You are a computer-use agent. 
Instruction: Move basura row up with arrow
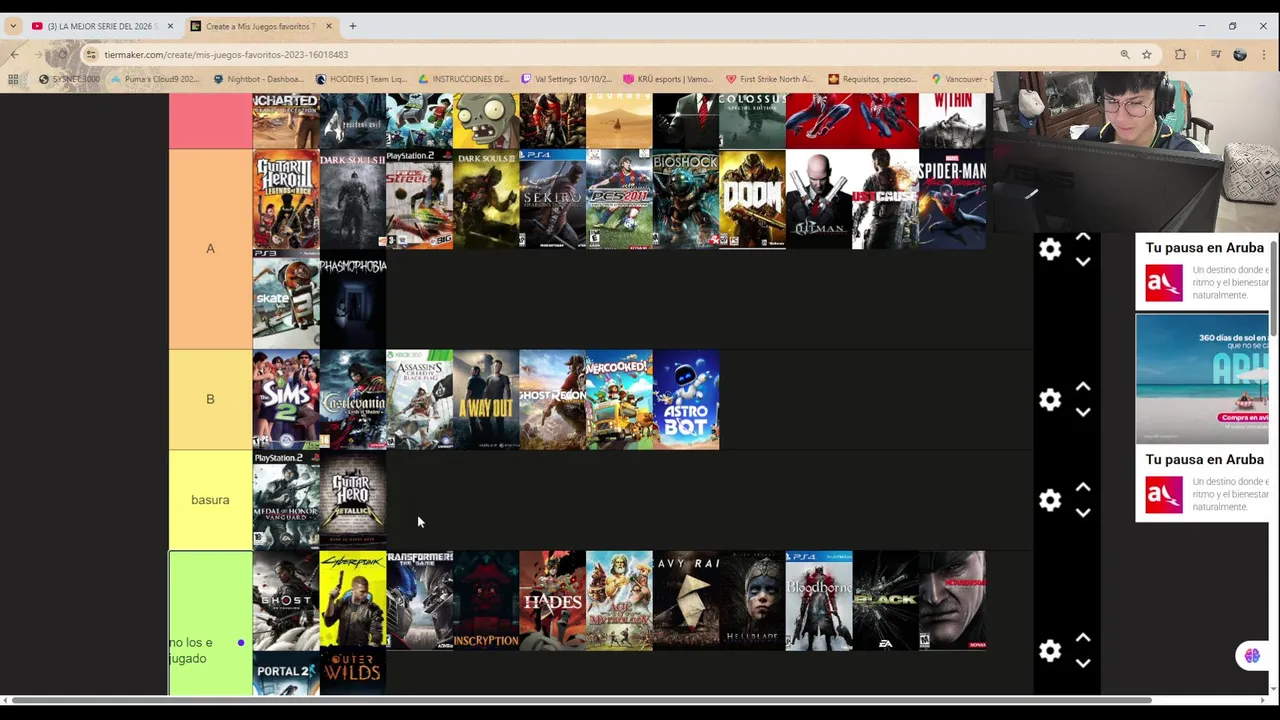tap(1083, 488)
